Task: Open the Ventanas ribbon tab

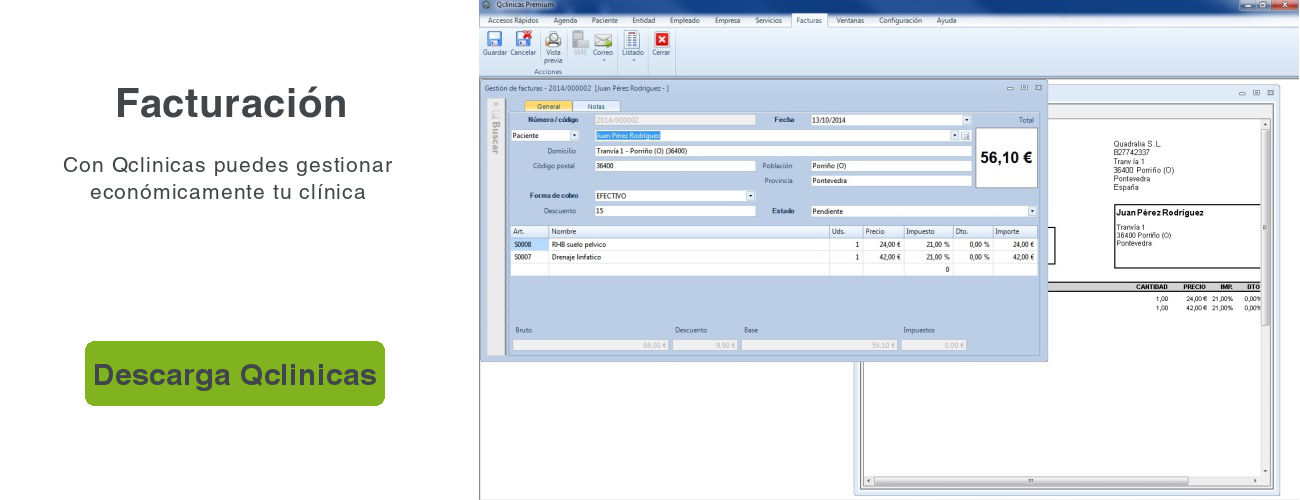Action: click(850, 20)
